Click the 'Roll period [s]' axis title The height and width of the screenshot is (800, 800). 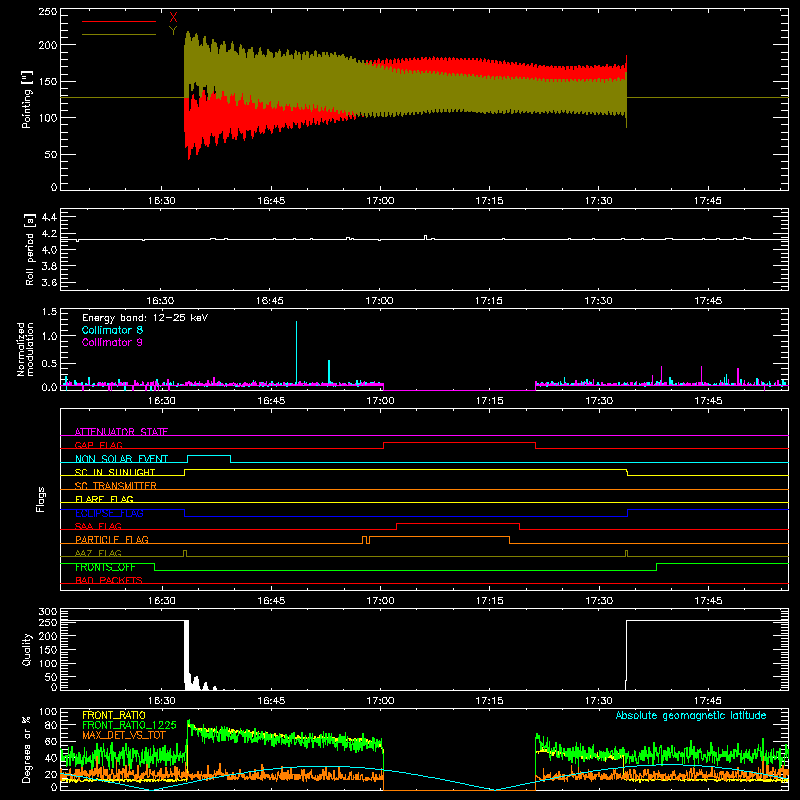(x=30, y=249)
